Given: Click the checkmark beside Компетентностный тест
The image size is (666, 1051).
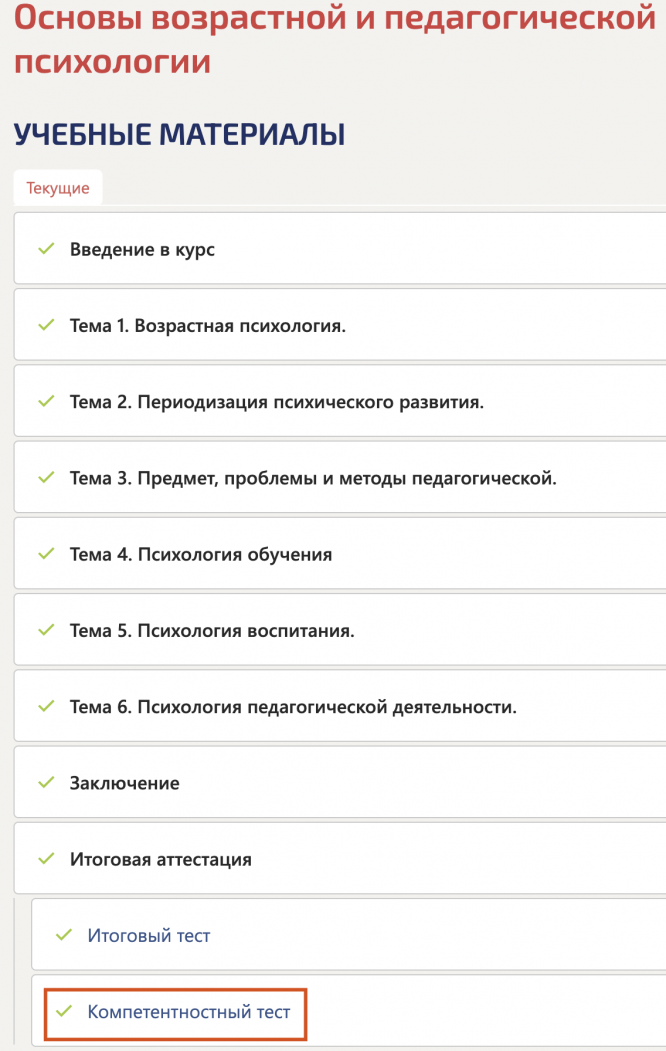Looking at the screenshot, I should (64, 1012).
